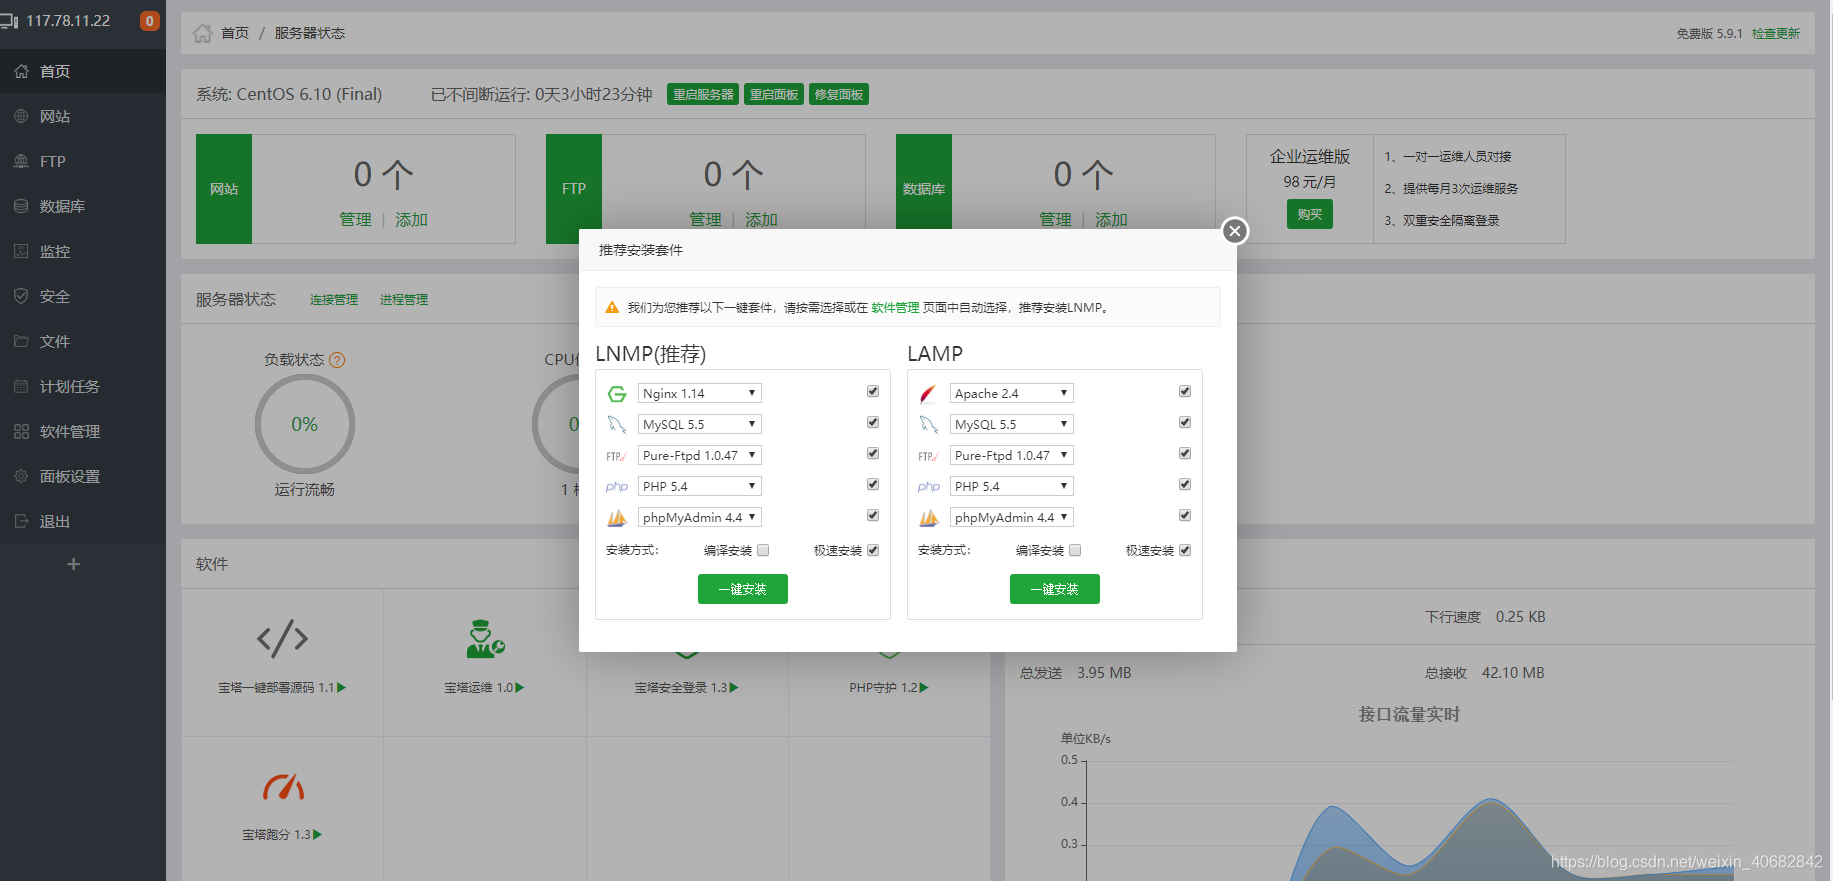Click the 安全 shield sidebar icon
1833x881 pixels.
tap(21, 296)
